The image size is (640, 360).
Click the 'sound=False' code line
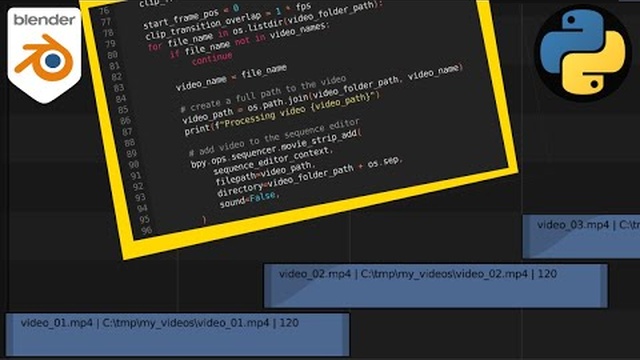pos(249,199)
